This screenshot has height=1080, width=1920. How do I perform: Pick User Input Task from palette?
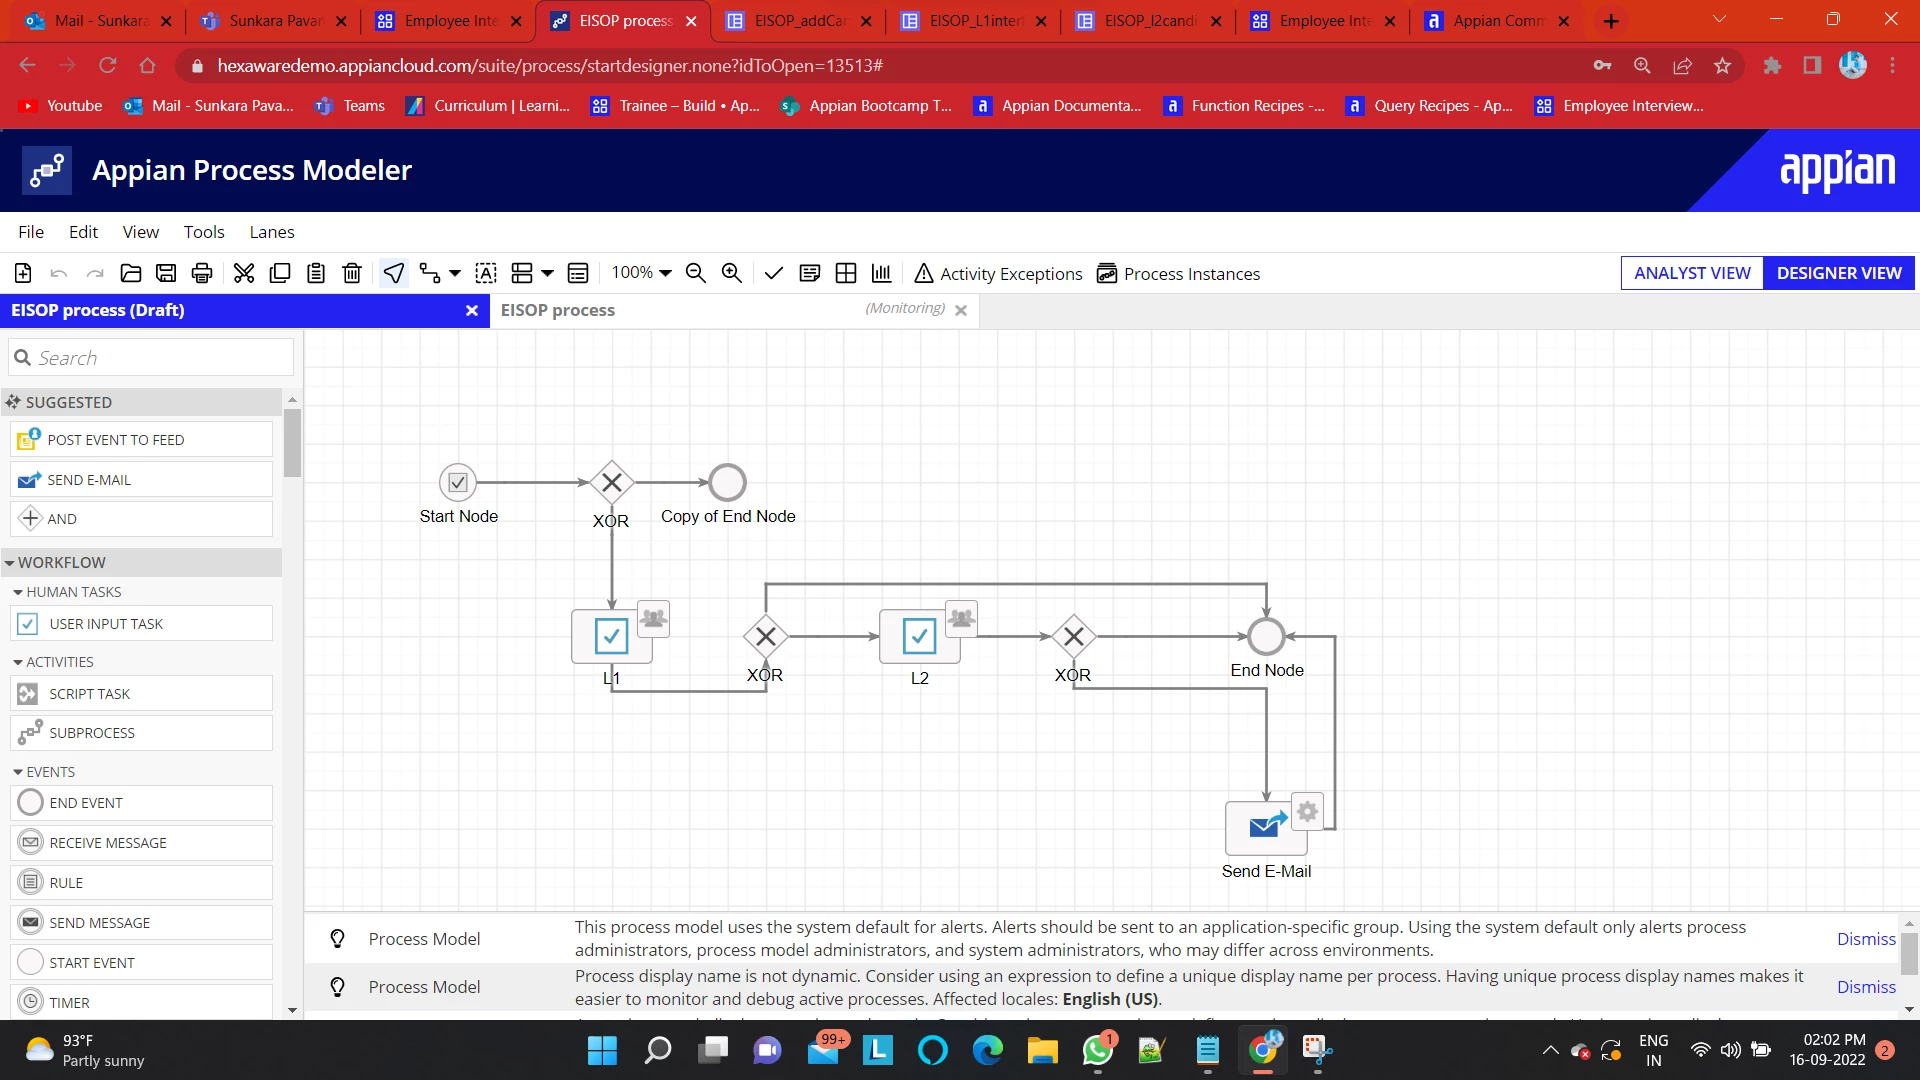141,624
